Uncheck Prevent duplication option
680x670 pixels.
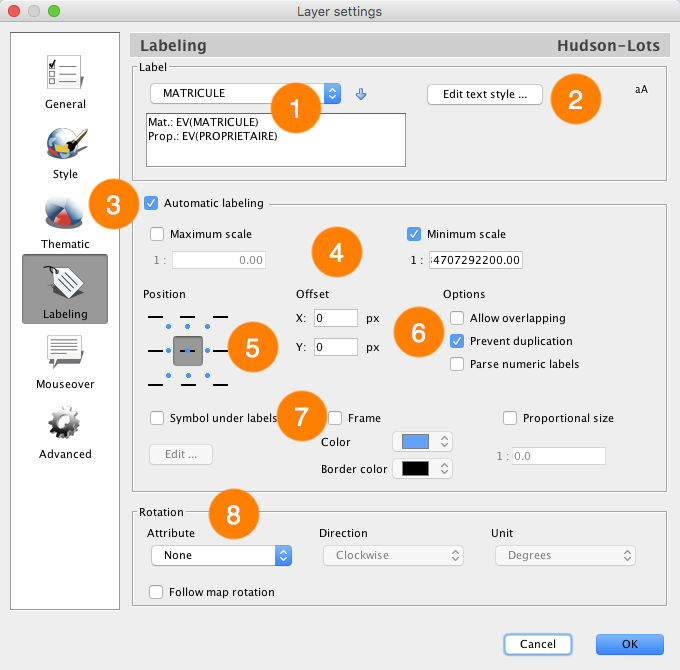pos(457,341)
